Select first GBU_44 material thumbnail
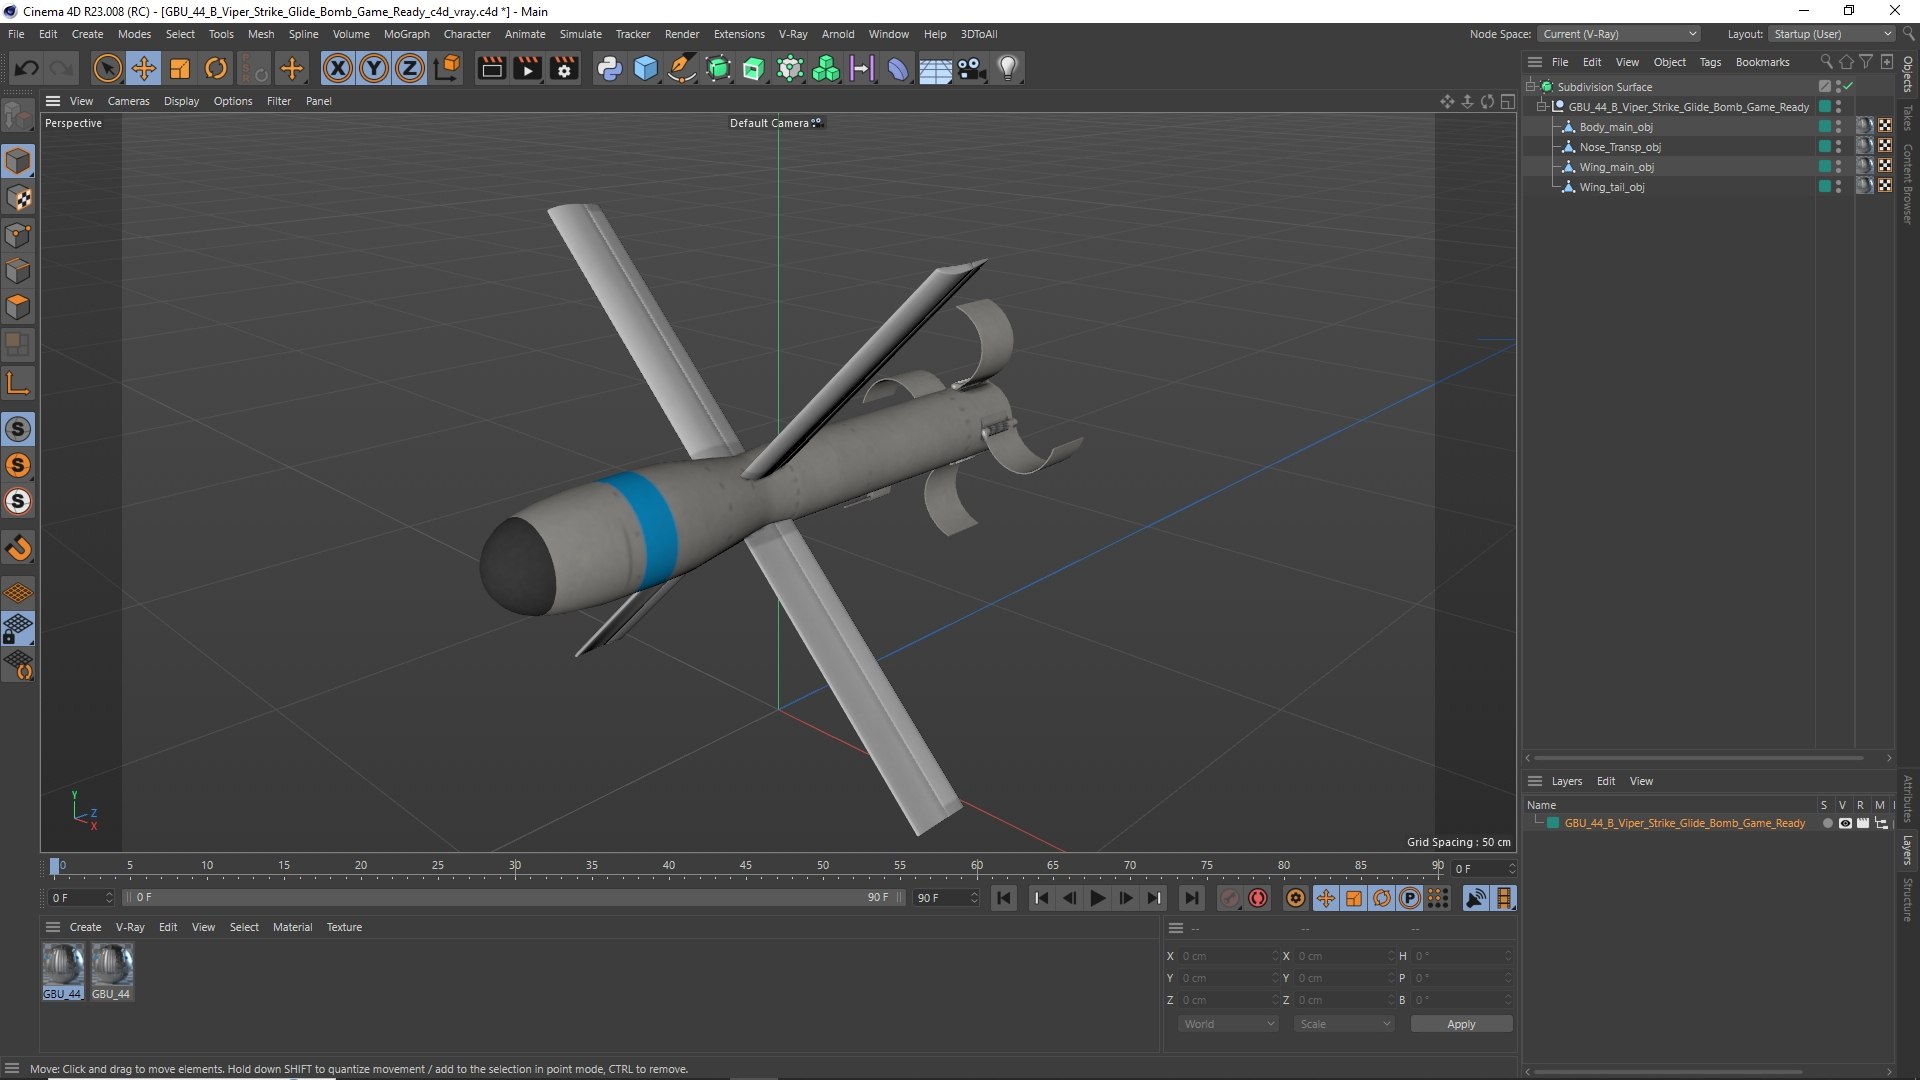The height and width of the screenshot is (1080, 1920). [x=63, y=971]
